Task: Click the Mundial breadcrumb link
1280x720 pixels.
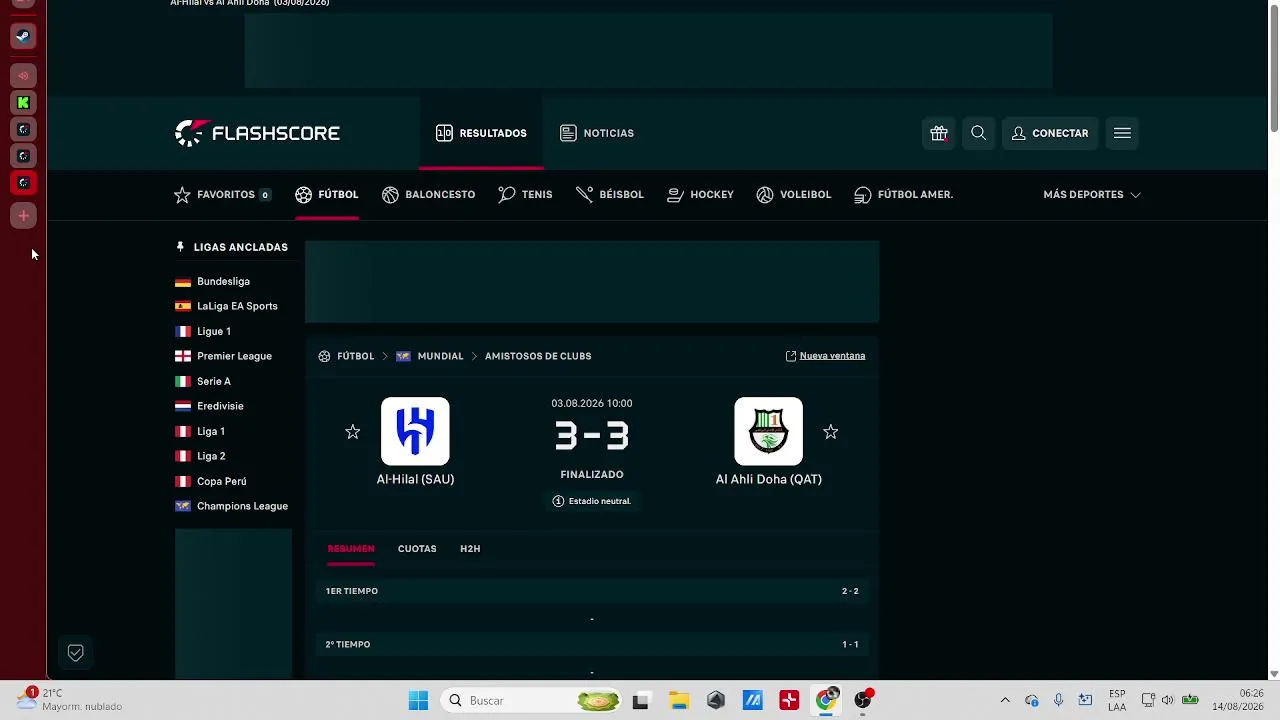Action: [x=440, y=356]
